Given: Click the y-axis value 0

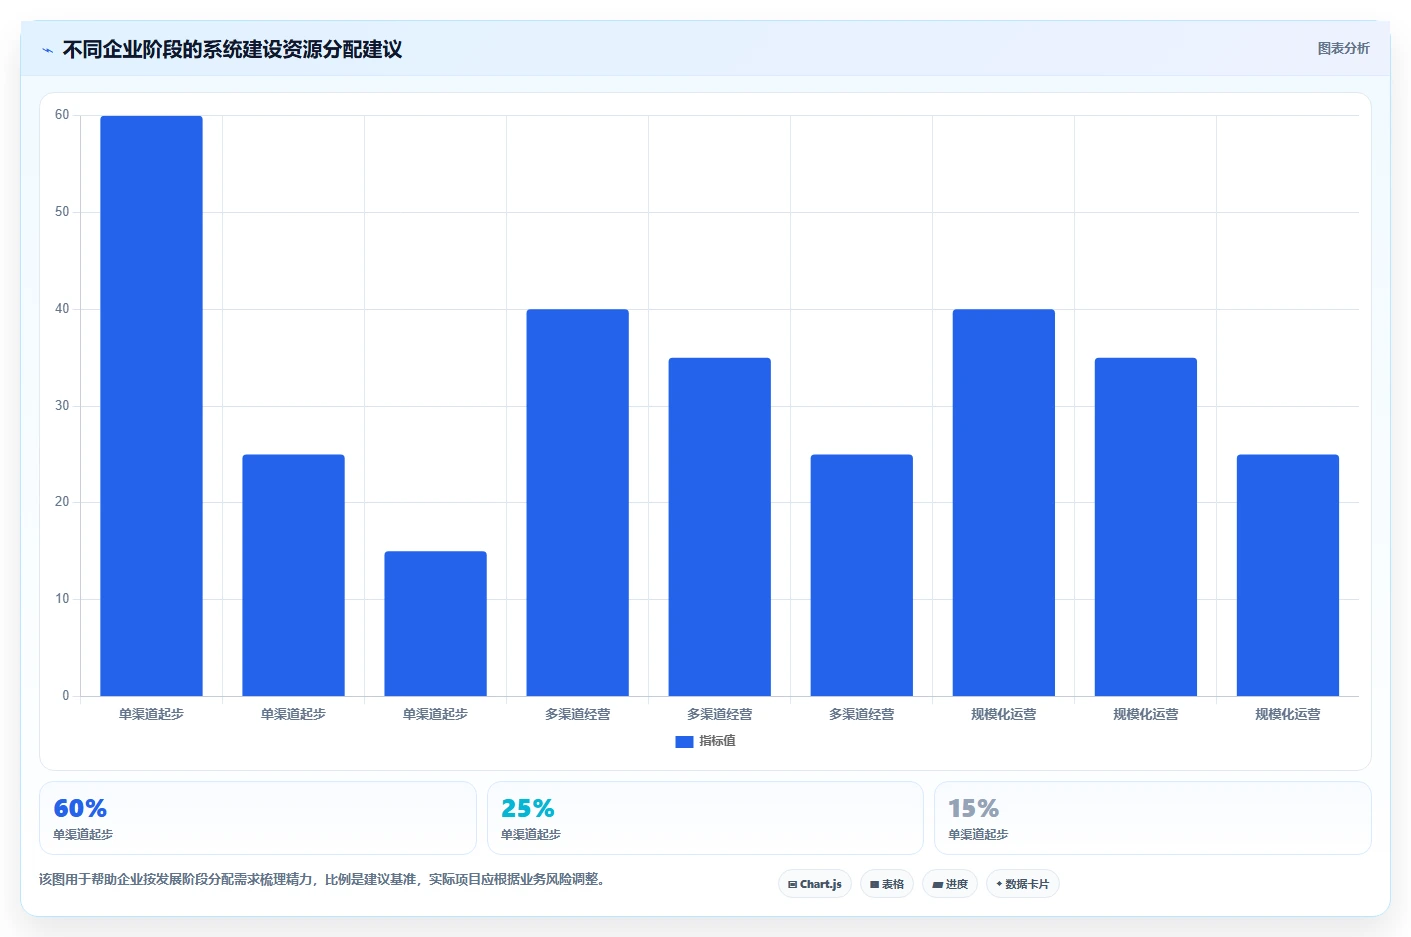Looking at the screenshot, I should click(66, 696).
